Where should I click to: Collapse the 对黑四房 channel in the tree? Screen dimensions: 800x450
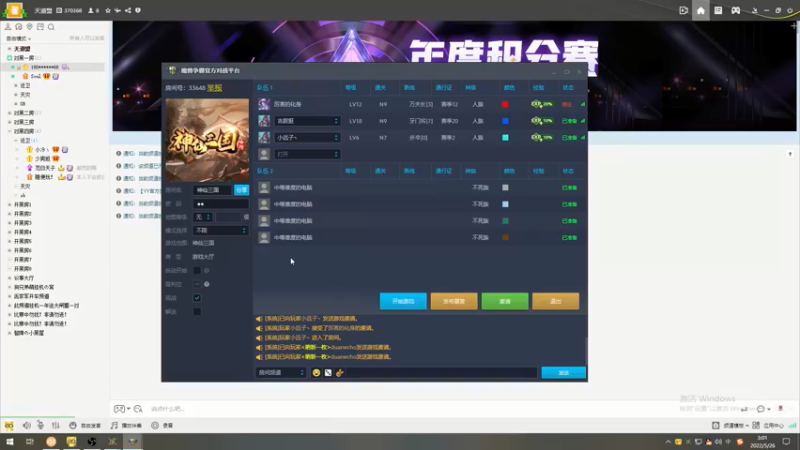tap(10, 132)
